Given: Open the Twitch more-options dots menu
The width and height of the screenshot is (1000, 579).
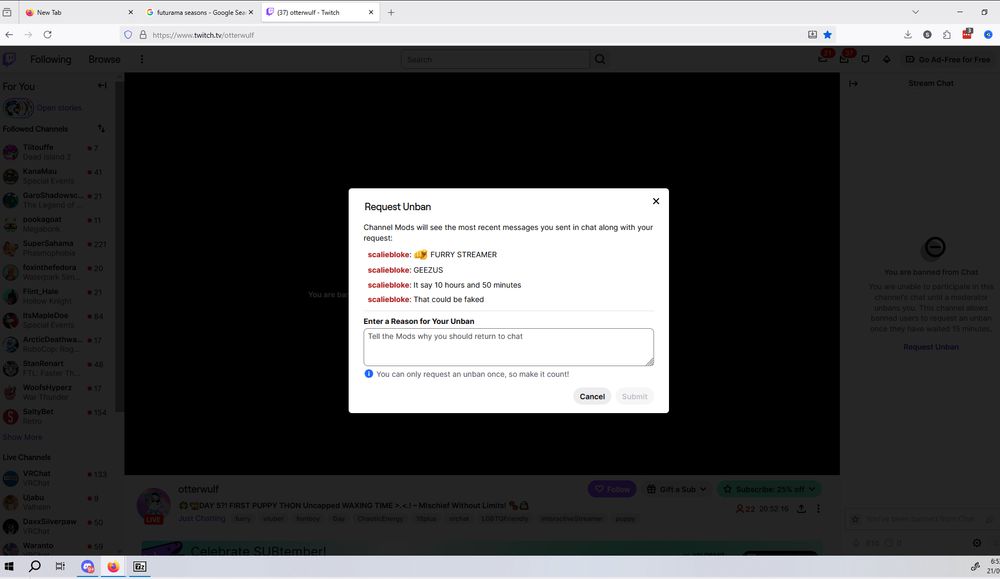Looking at the screenshot, I should pyautogui.click(x=142, y=59).
